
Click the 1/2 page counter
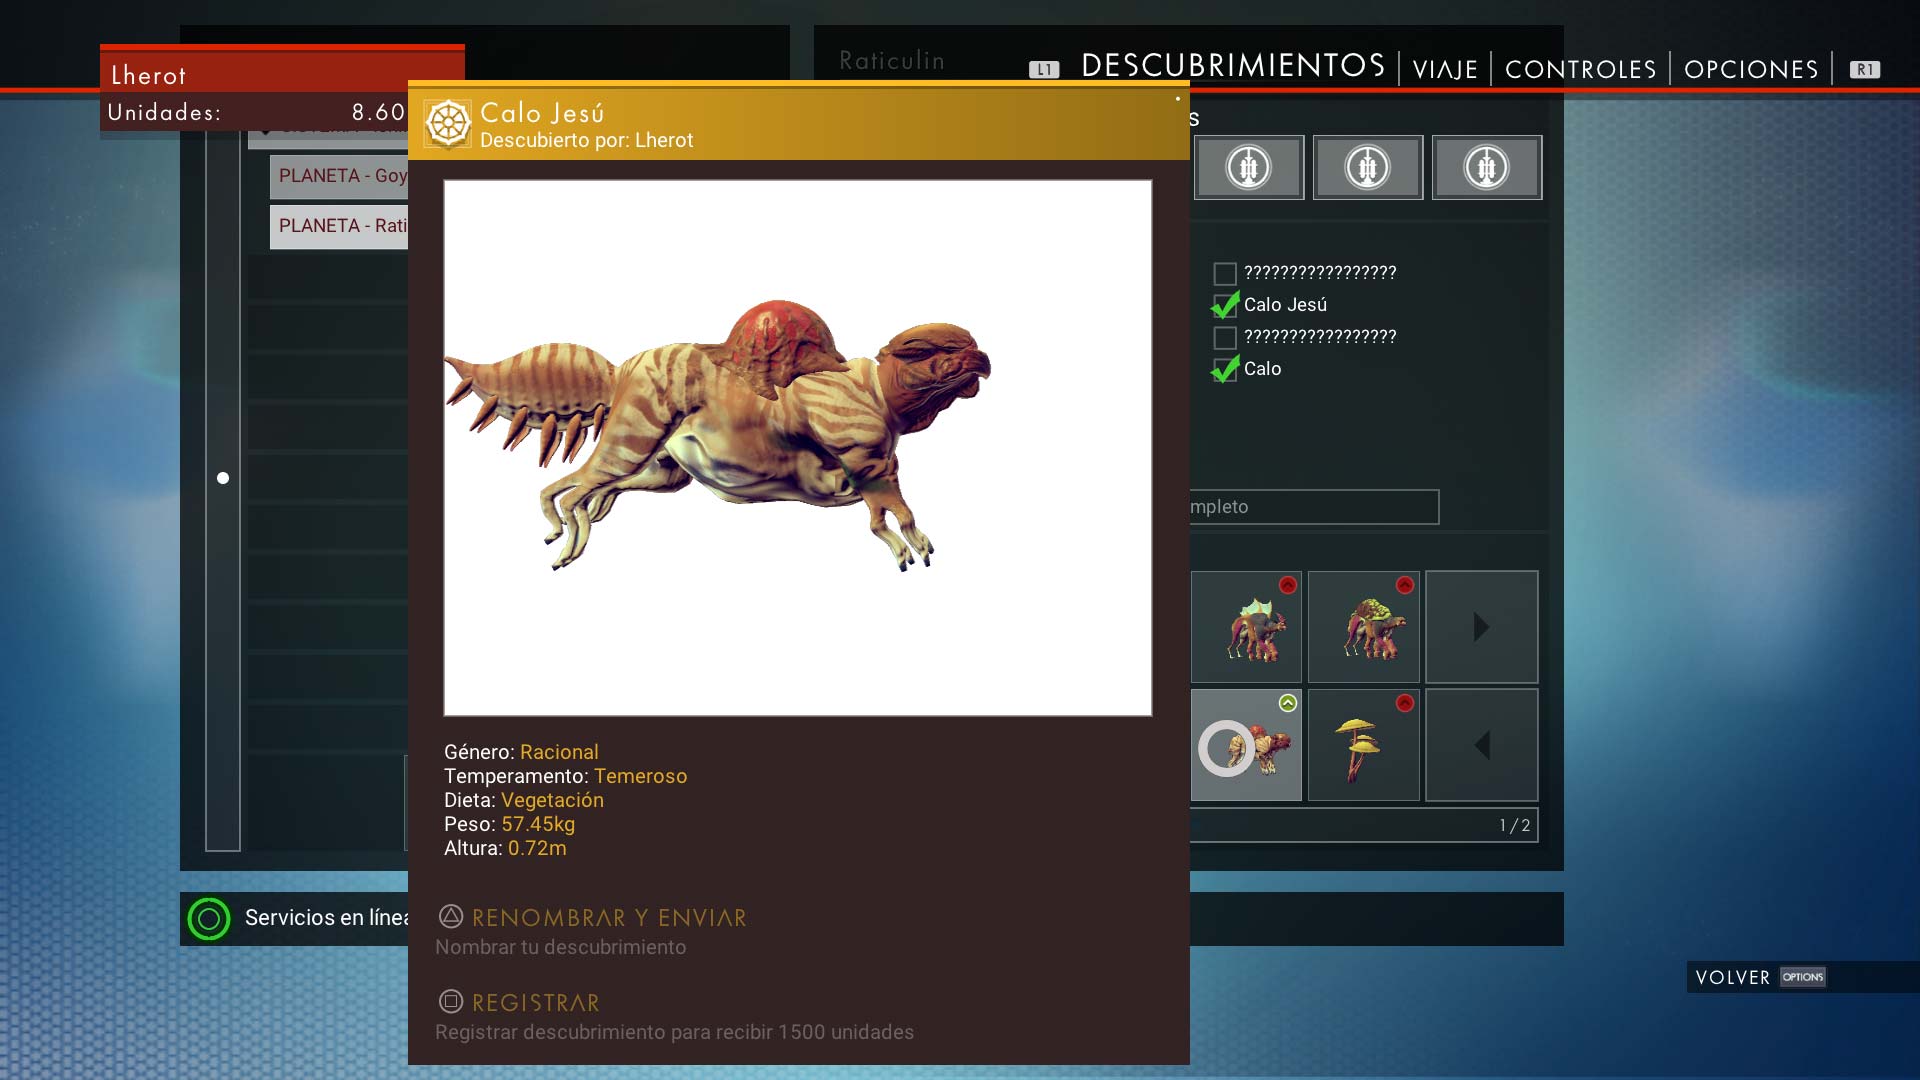coord(1514,825)
